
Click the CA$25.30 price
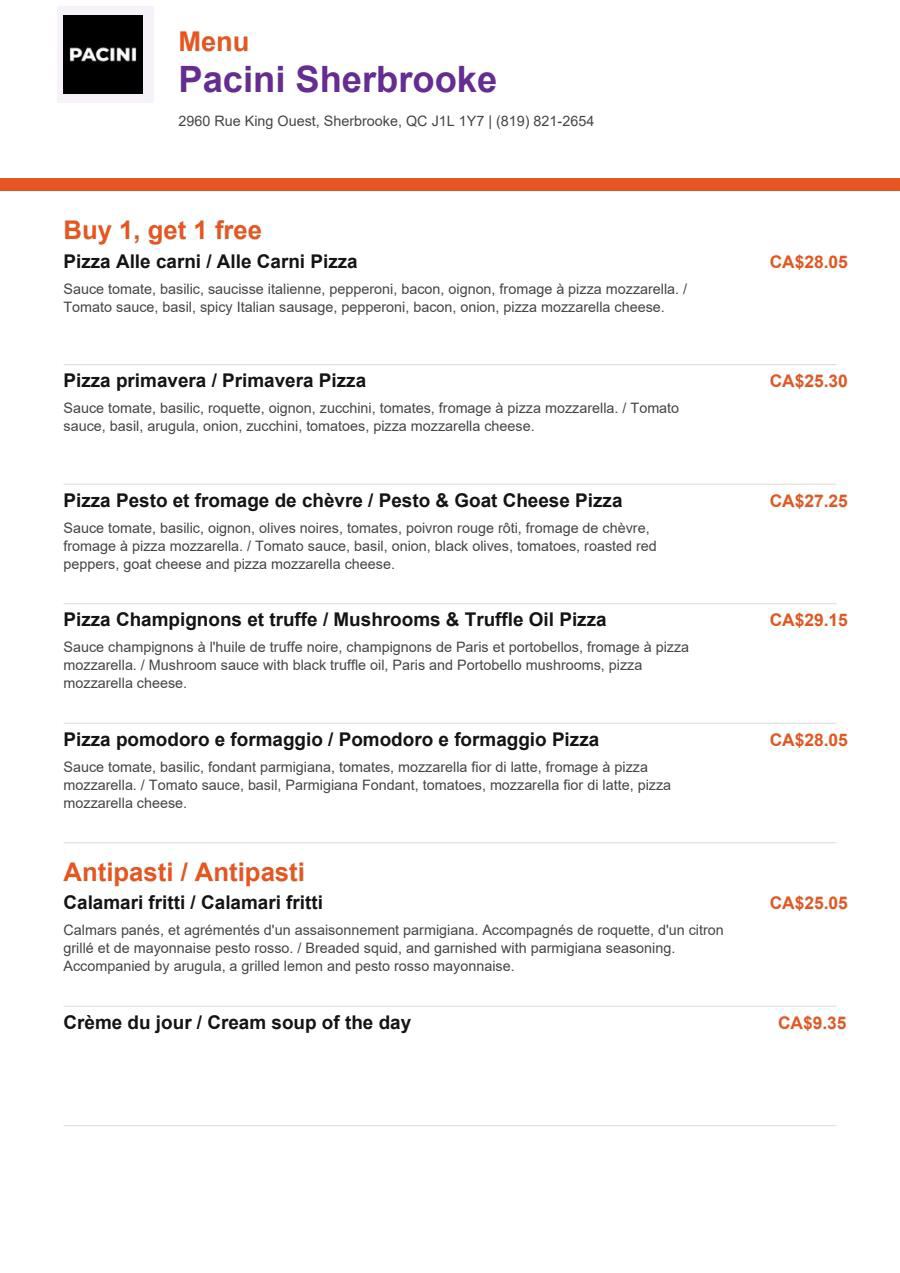(808, 381)
